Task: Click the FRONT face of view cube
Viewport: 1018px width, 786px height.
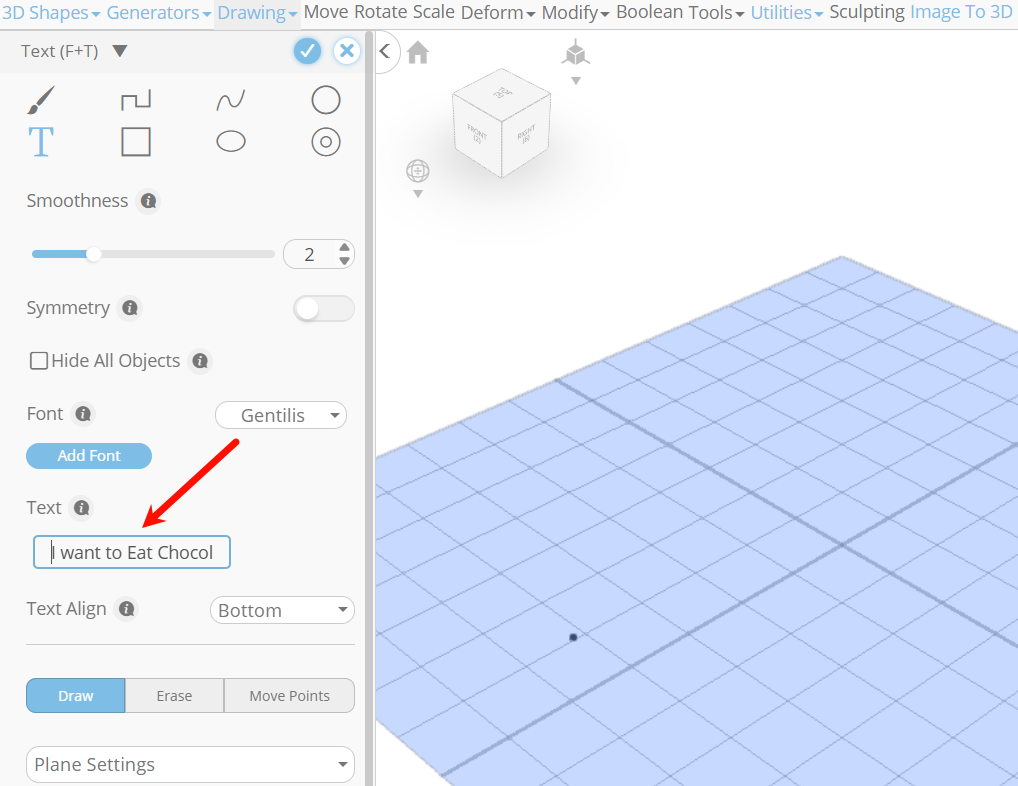Action: [x=478, y=134]
